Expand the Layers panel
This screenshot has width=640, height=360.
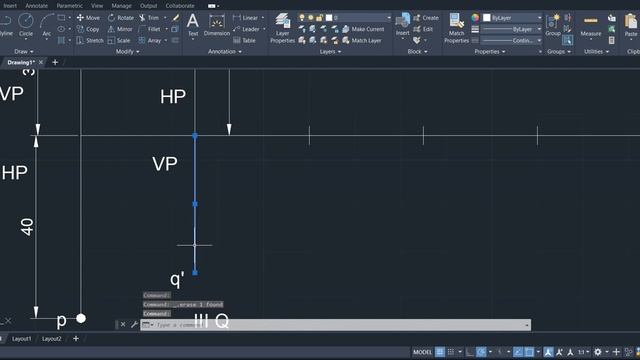[330, 51]
